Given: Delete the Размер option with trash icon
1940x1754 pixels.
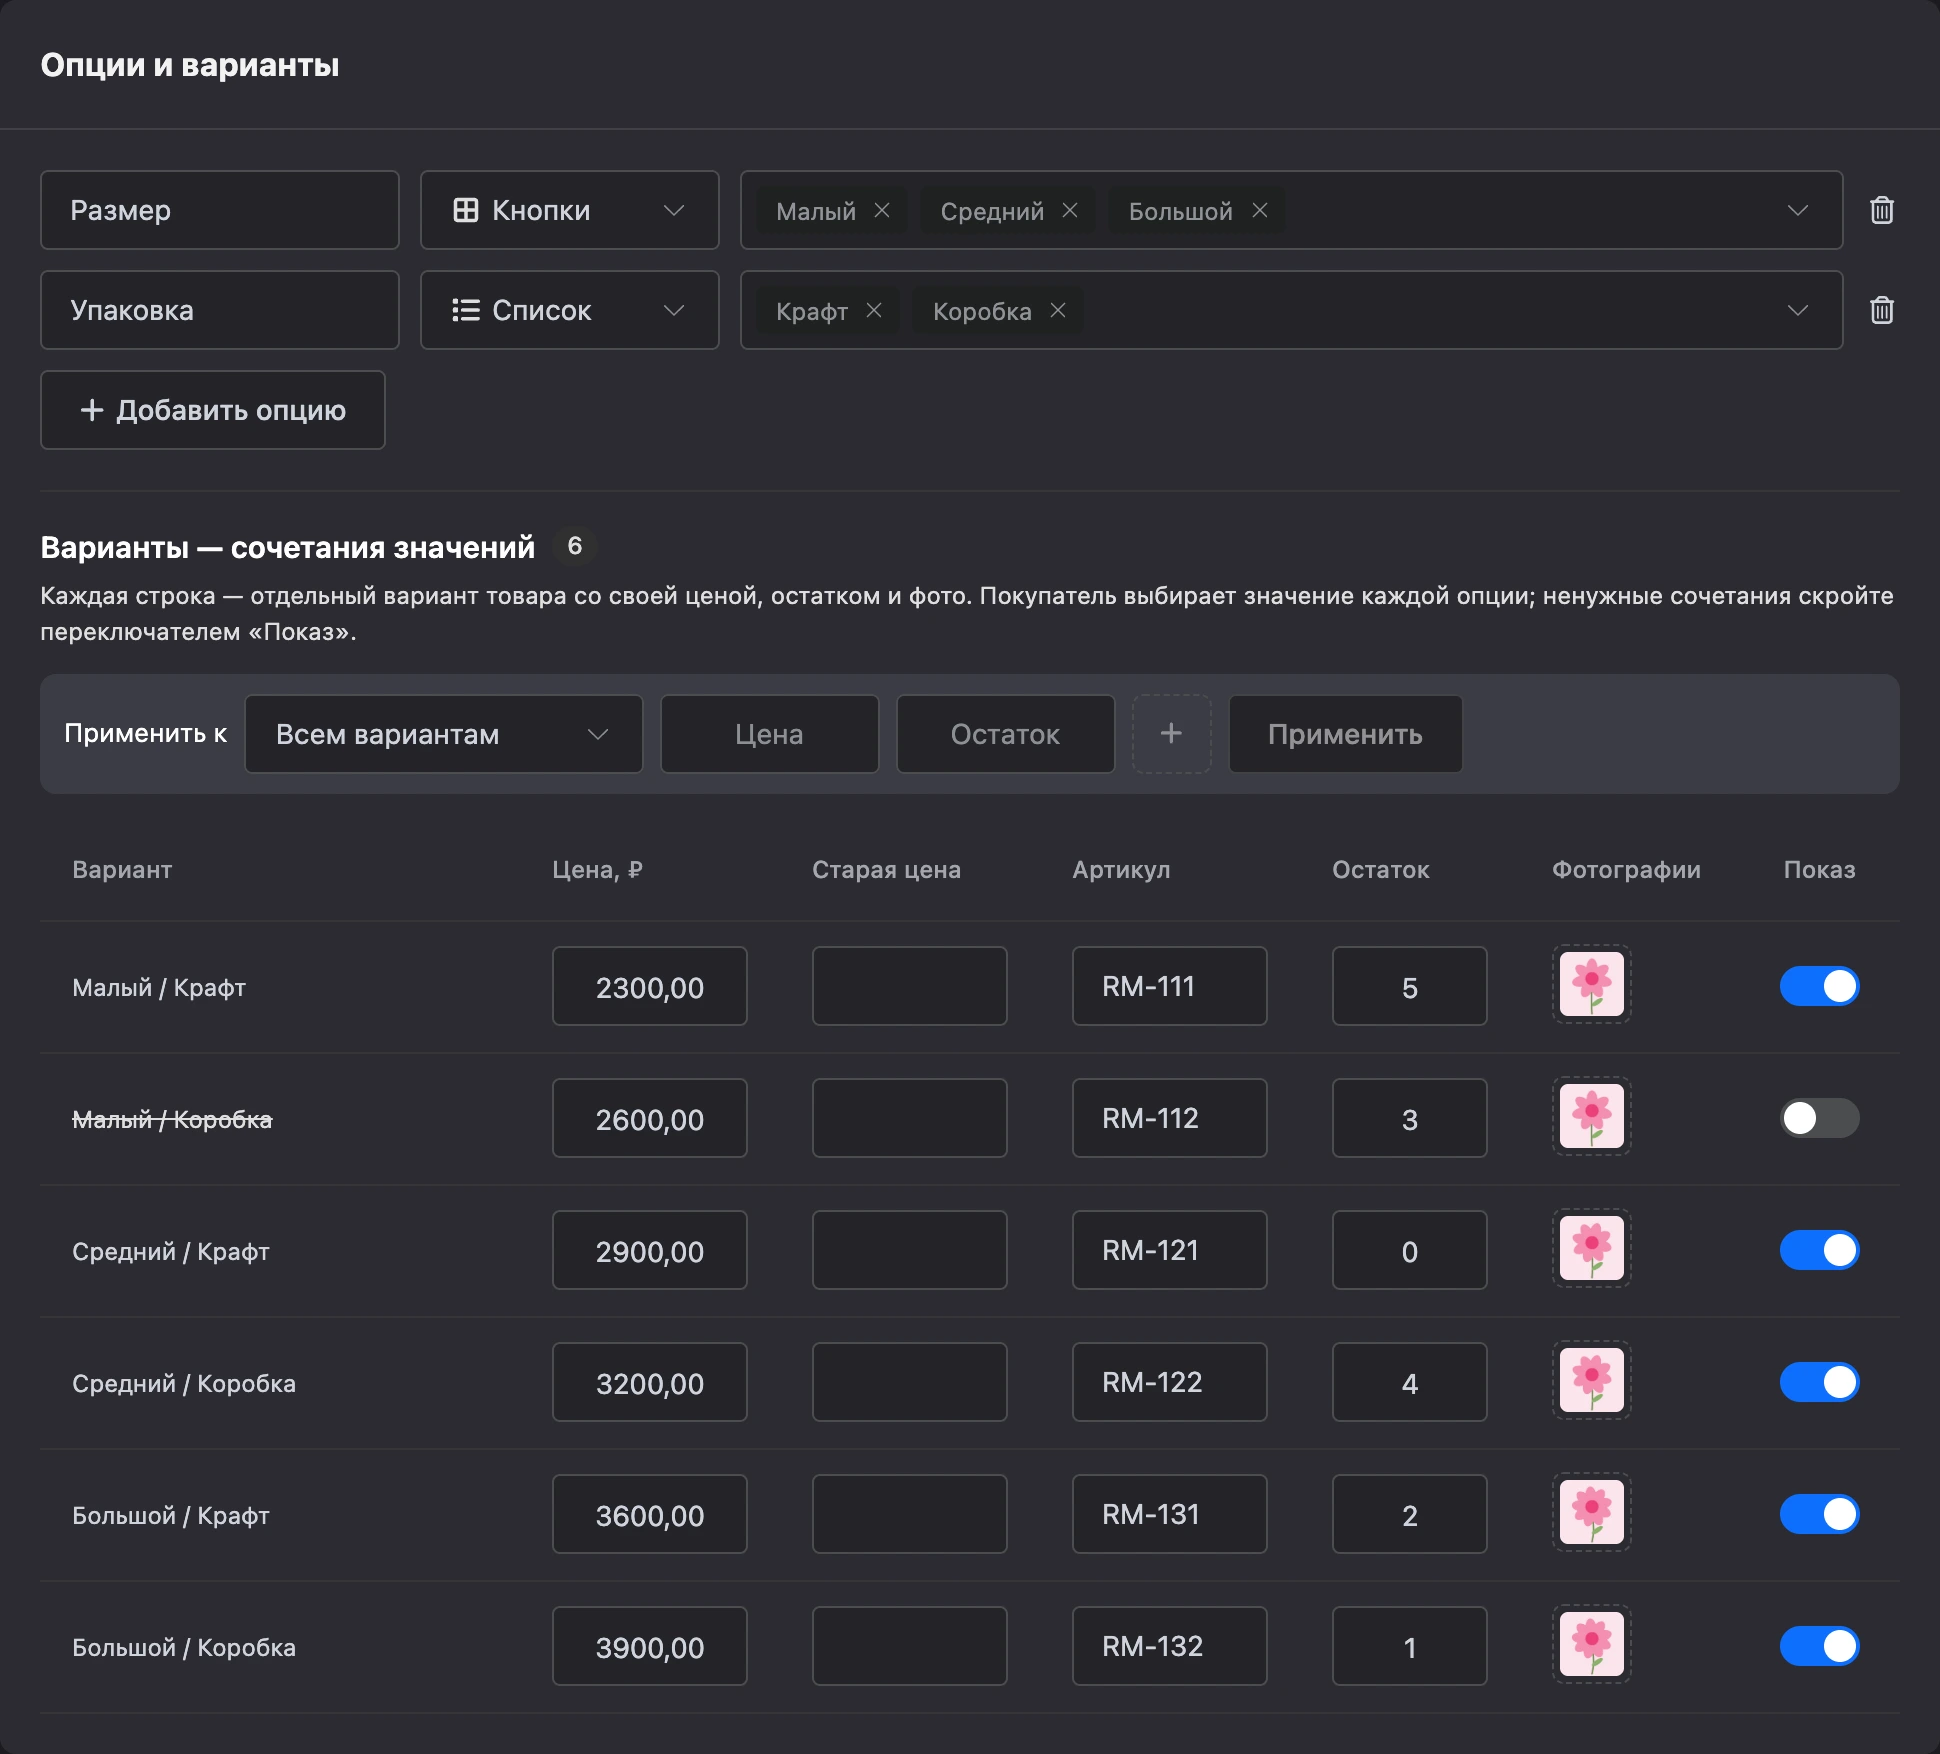Looking at the screenshot, I should click(1882, 210).
